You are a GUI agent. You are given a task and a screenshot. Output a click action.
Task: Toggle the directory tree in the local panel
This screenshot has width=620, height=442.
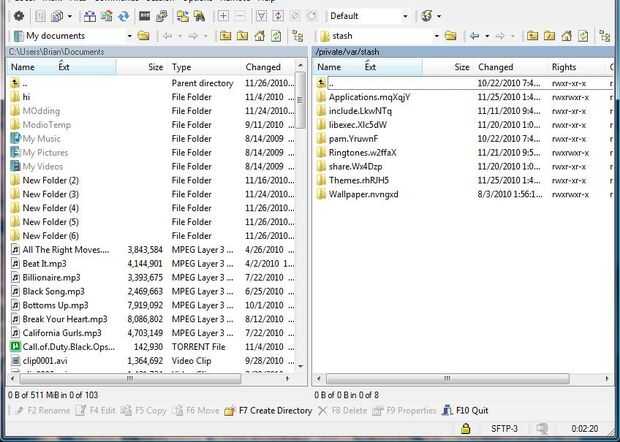(x=297, y=36)
